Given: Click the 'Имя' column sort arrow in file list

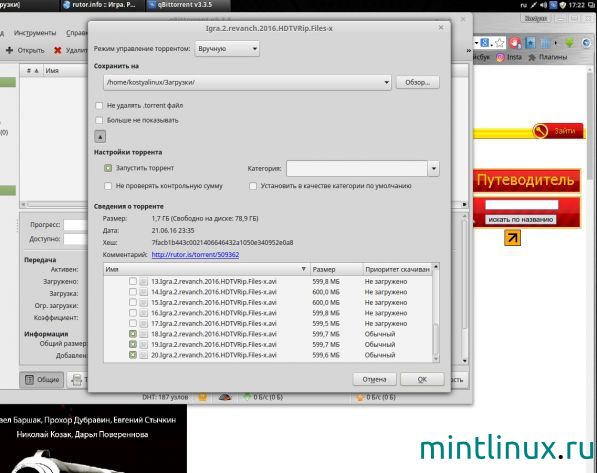Looking at the screenshot, I should (303, 269).
